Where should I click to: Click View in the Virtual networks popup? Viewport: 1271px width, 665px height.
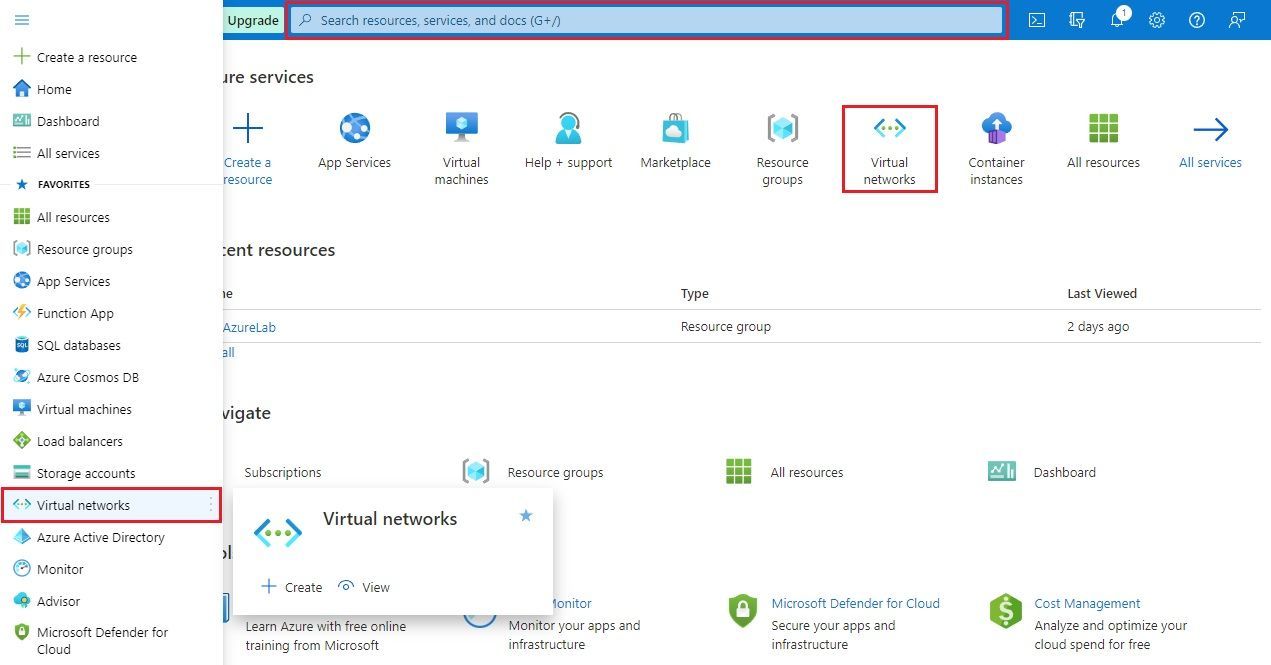tap(364, 587)
